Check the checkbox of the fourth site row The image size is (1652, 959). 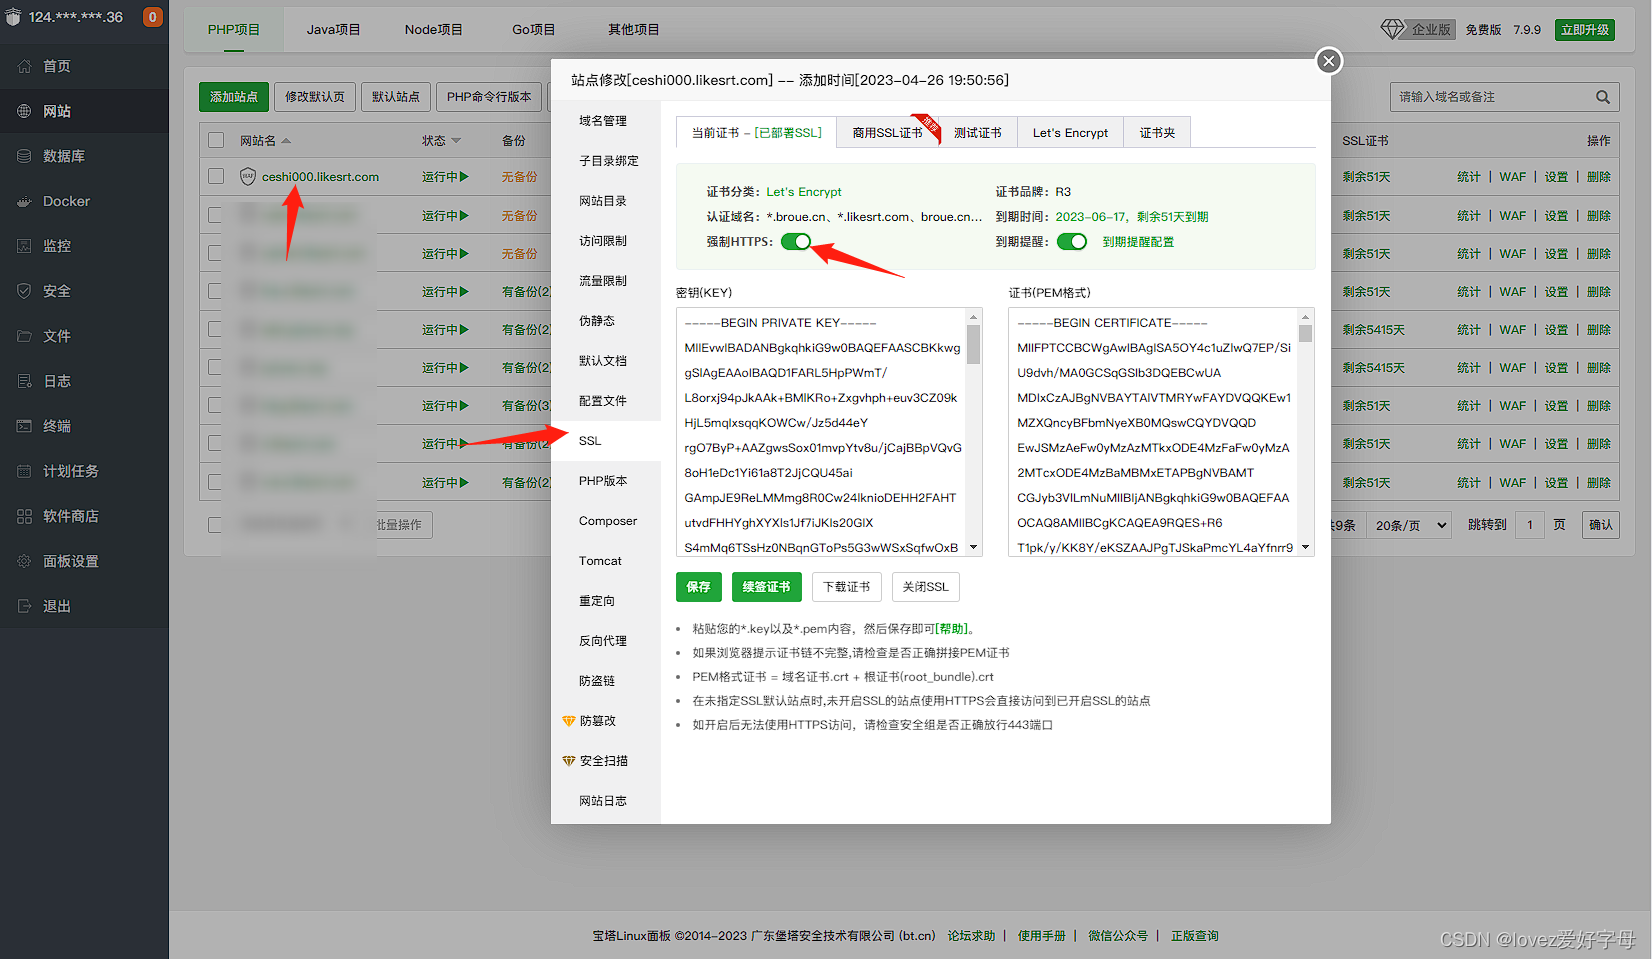point(216,291)
